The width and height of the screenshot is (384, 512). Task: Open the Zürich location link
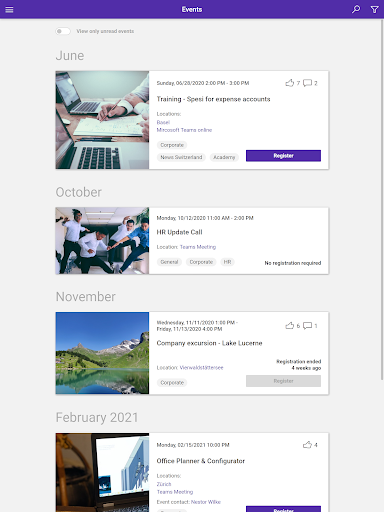tap(164, 484)
